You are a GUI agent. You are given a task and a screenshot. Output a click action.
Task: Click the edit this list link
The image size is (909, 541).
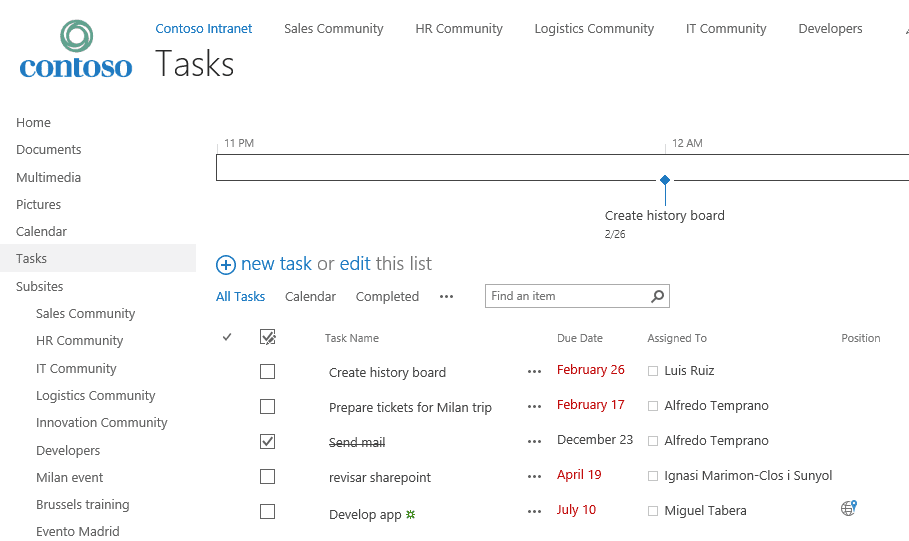click(x=355, y=264)
